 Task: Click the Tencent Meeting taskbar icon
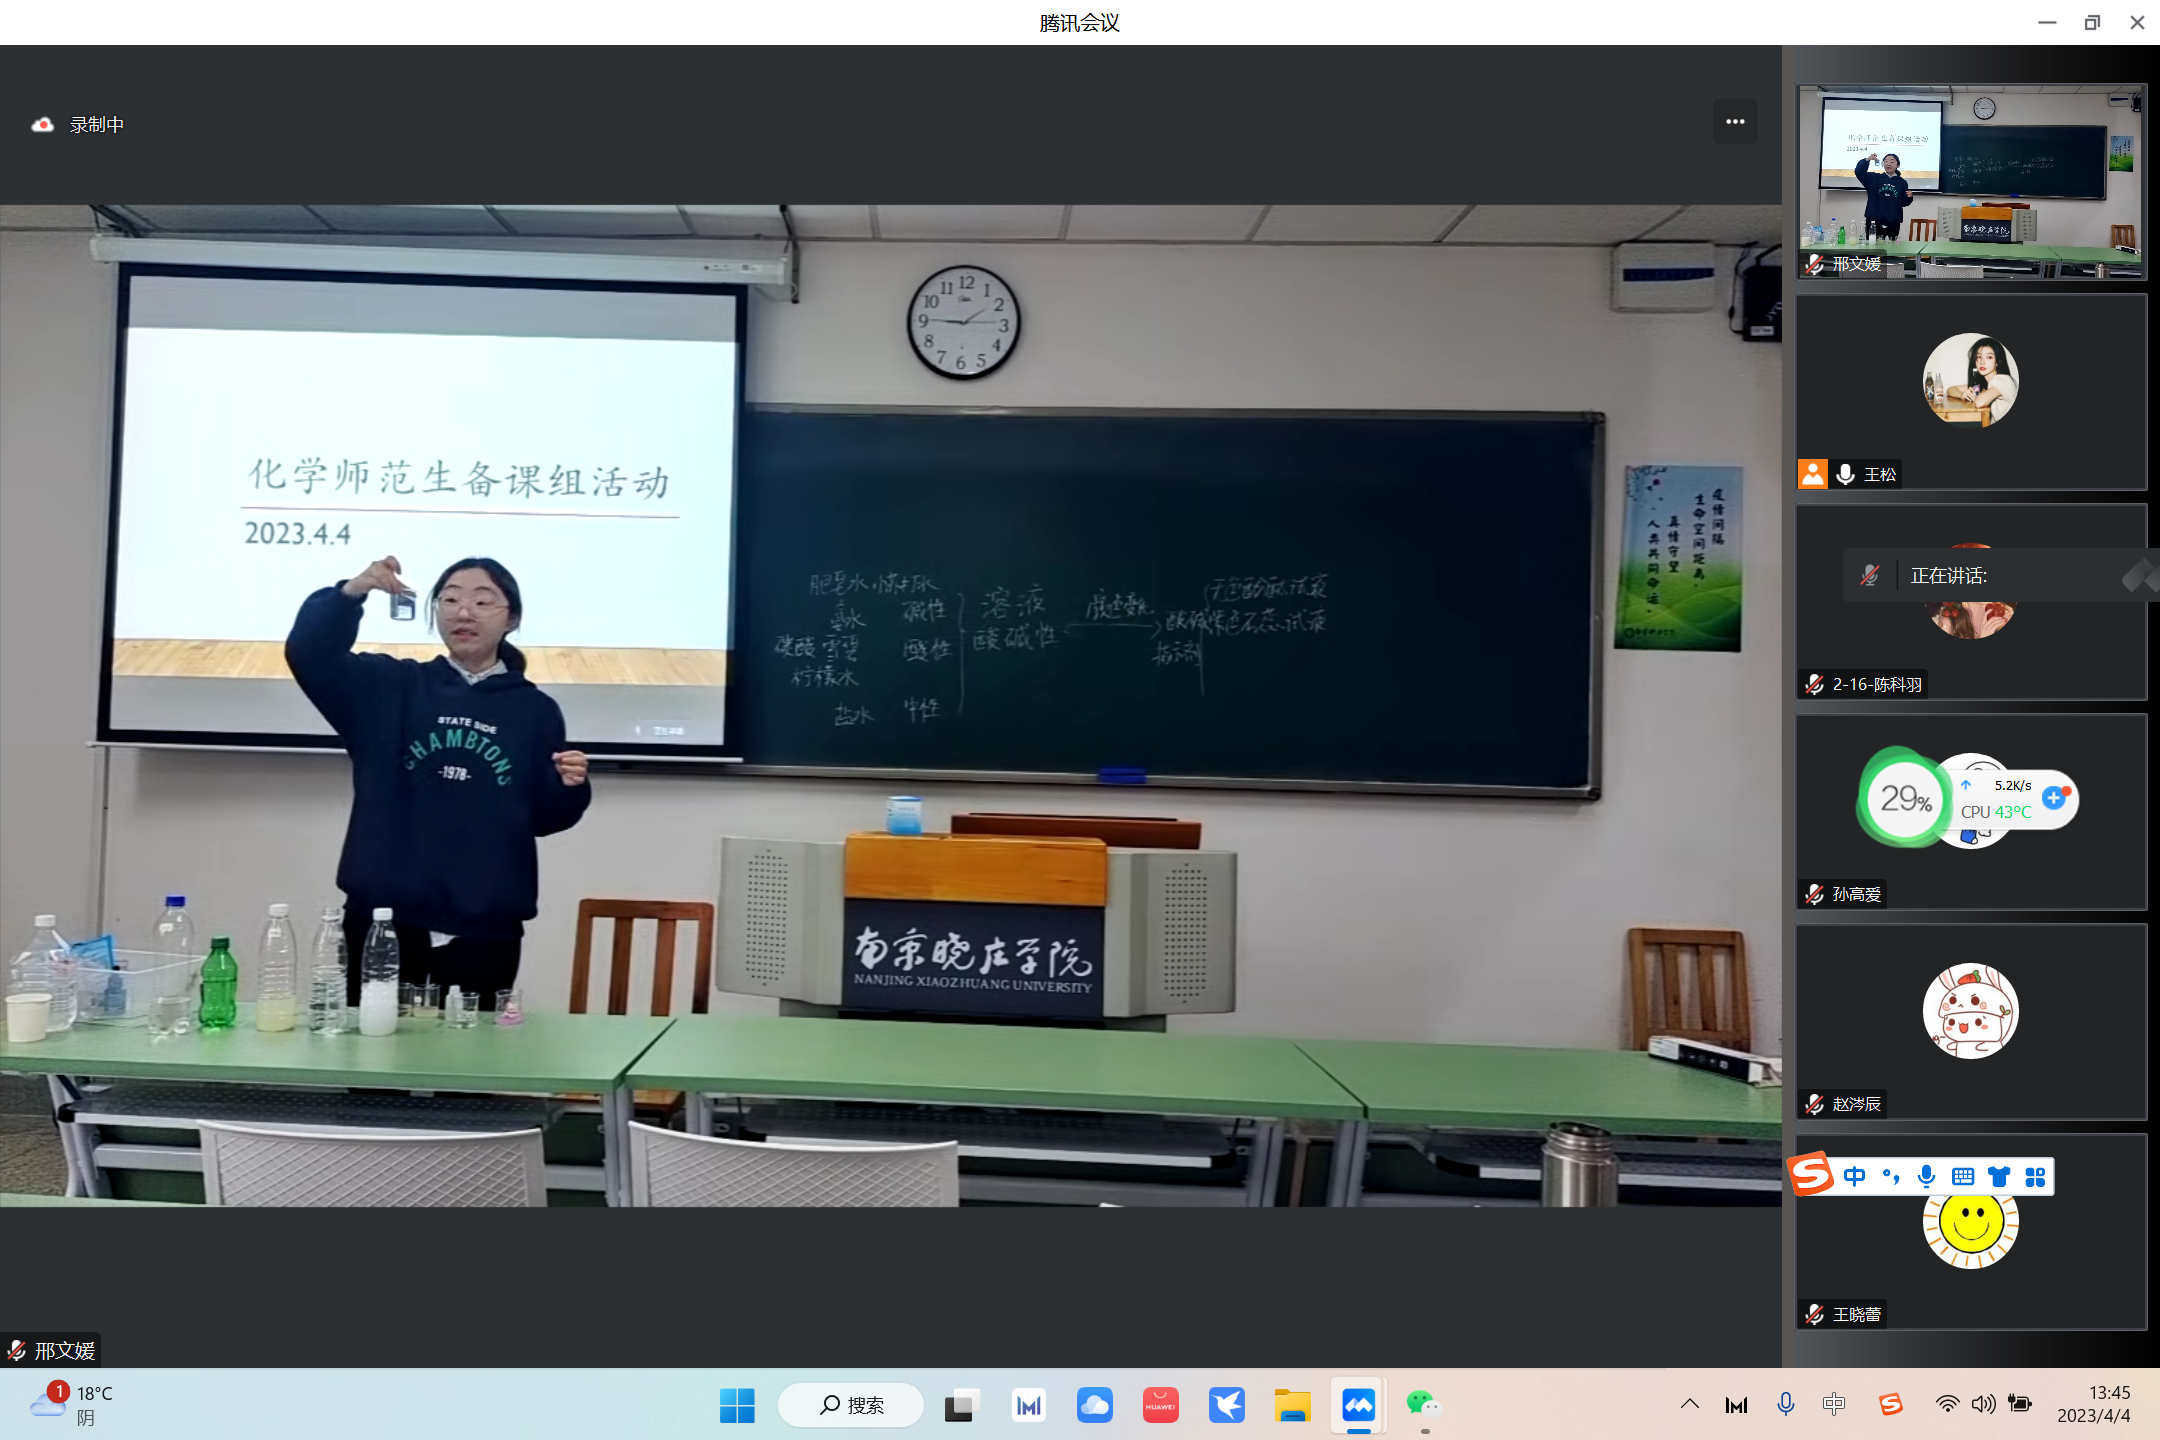pyautogui.click(x=1358, y=1405)
